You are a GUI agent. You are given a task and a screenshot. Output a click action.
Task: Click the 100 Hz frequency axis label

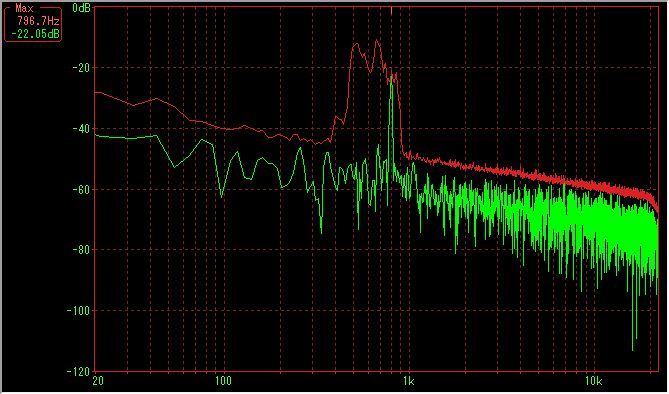point(223,381)
